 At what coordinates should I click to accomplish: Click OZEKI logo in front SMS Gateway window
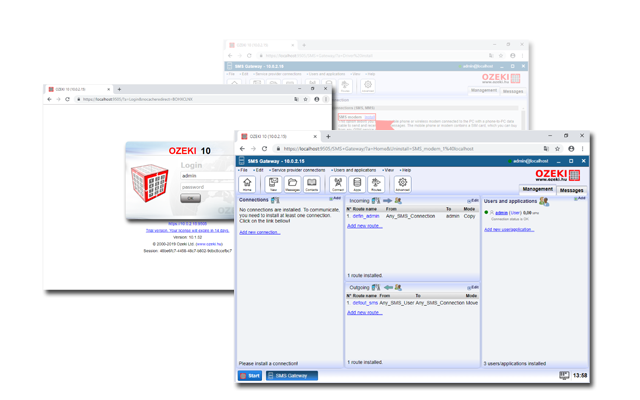click(x=558, y=175)
